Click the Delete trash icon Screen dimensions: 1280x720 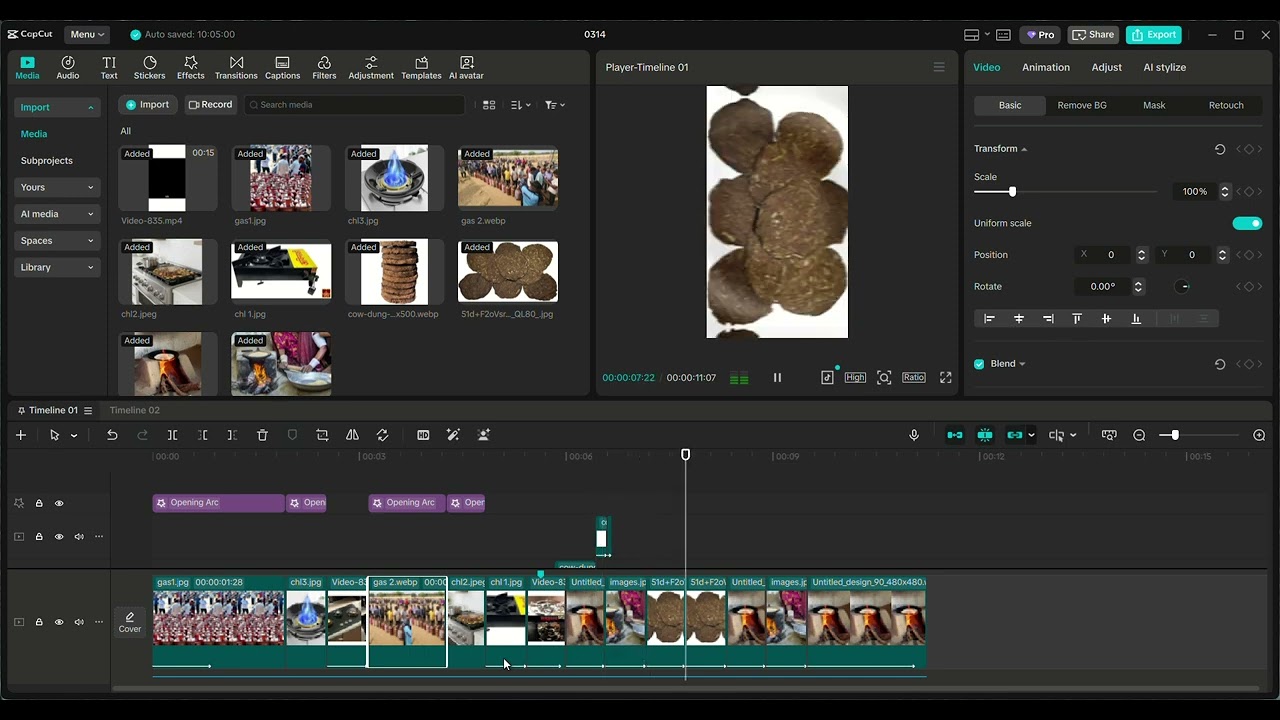click(262, 435)
